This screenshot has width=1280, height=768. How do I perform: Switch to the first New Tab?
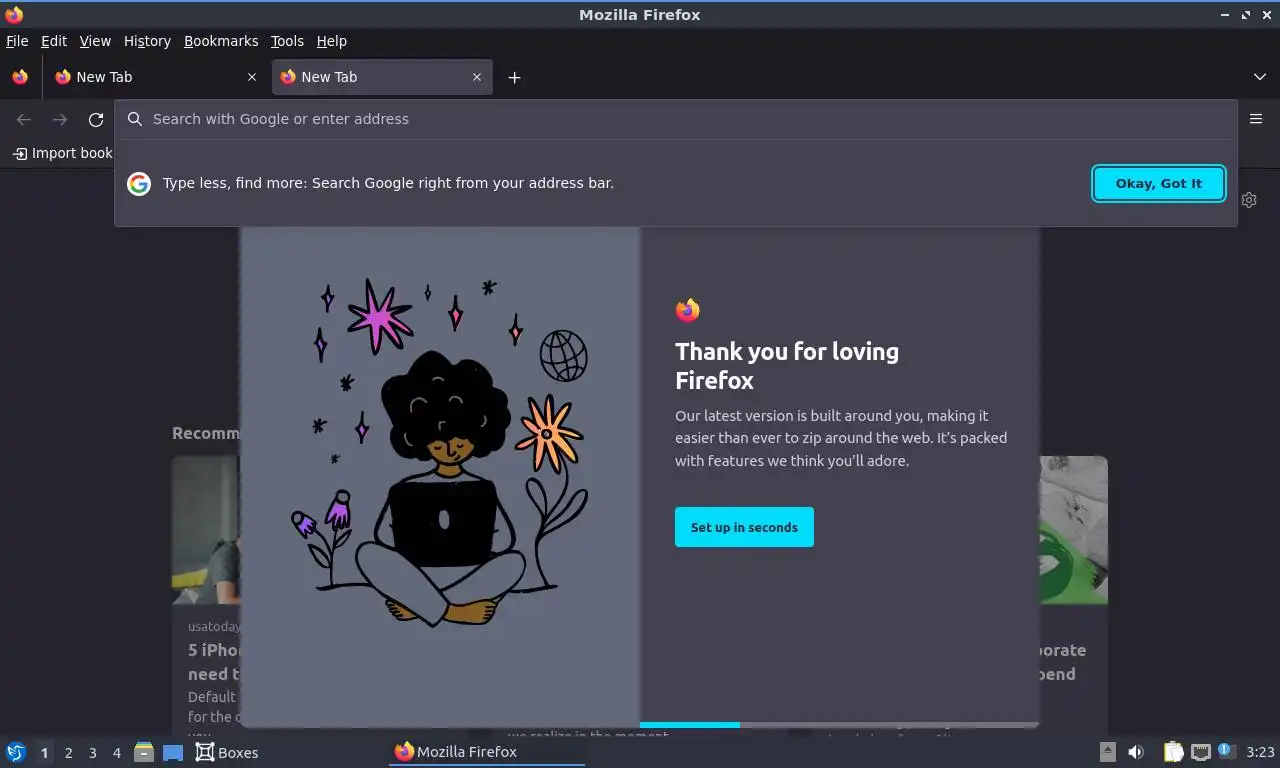pyautogui.click(x=155, y=77)
